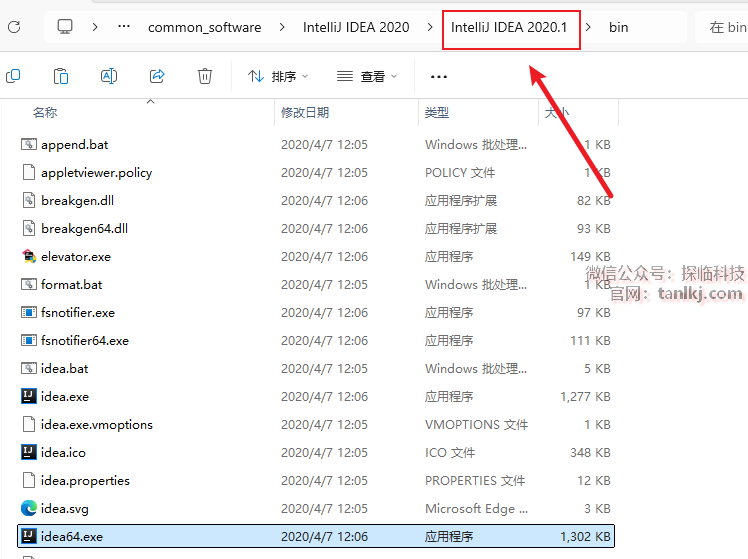Click the Paste toolbar icon

(x=61, y=76)
